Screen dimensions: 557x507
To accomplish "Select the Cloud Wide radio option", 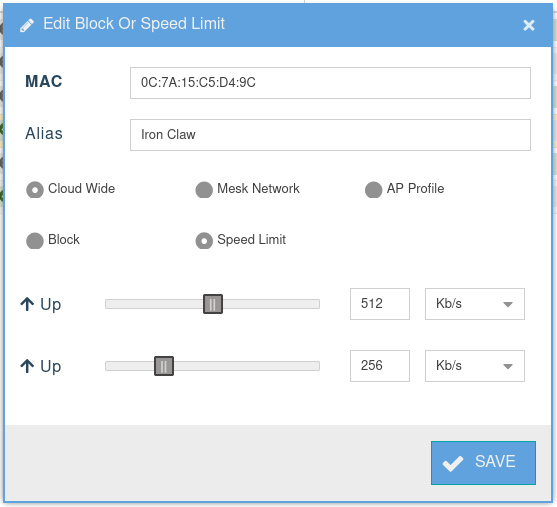I will point(35,189).
